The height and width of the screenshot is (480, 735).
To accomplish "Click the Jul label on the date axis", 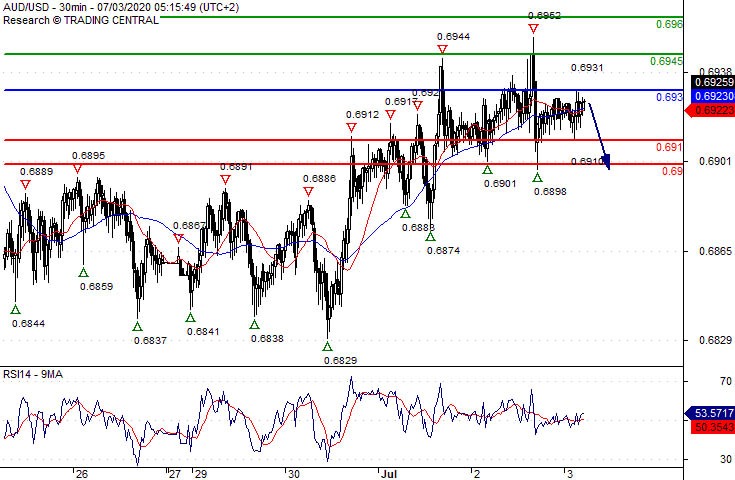I will tap(389, 474).
